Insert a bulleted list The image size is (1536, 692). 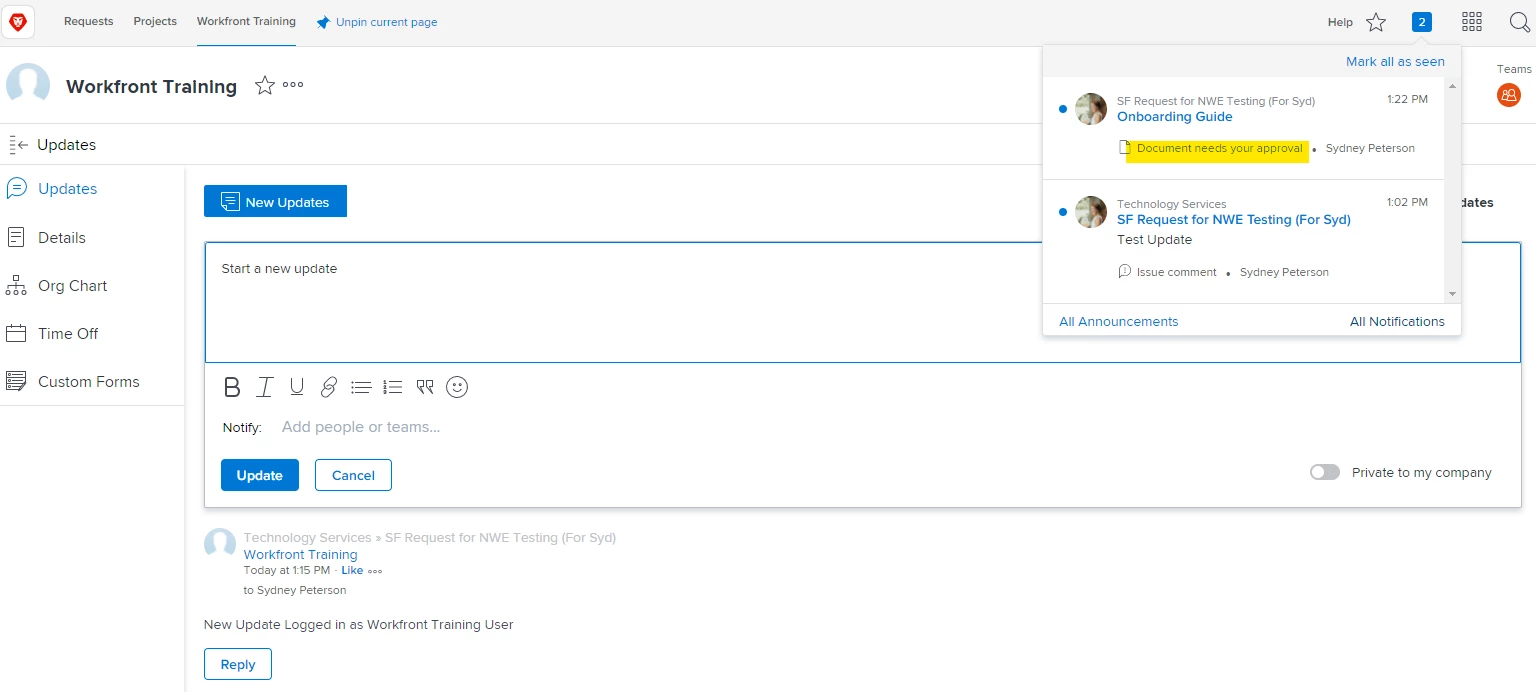pyautogui.click(x=361, y=387)
